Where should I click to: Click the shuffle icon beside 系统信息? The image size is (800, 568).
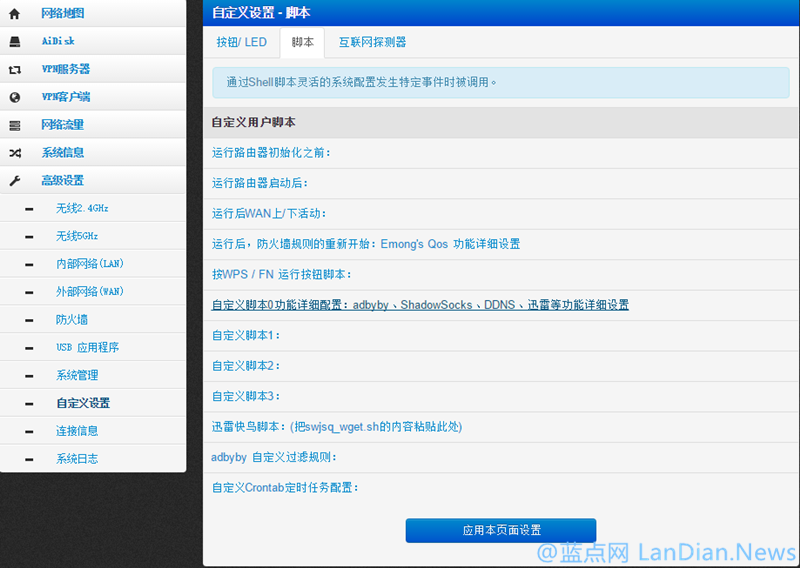pos(15,153)
